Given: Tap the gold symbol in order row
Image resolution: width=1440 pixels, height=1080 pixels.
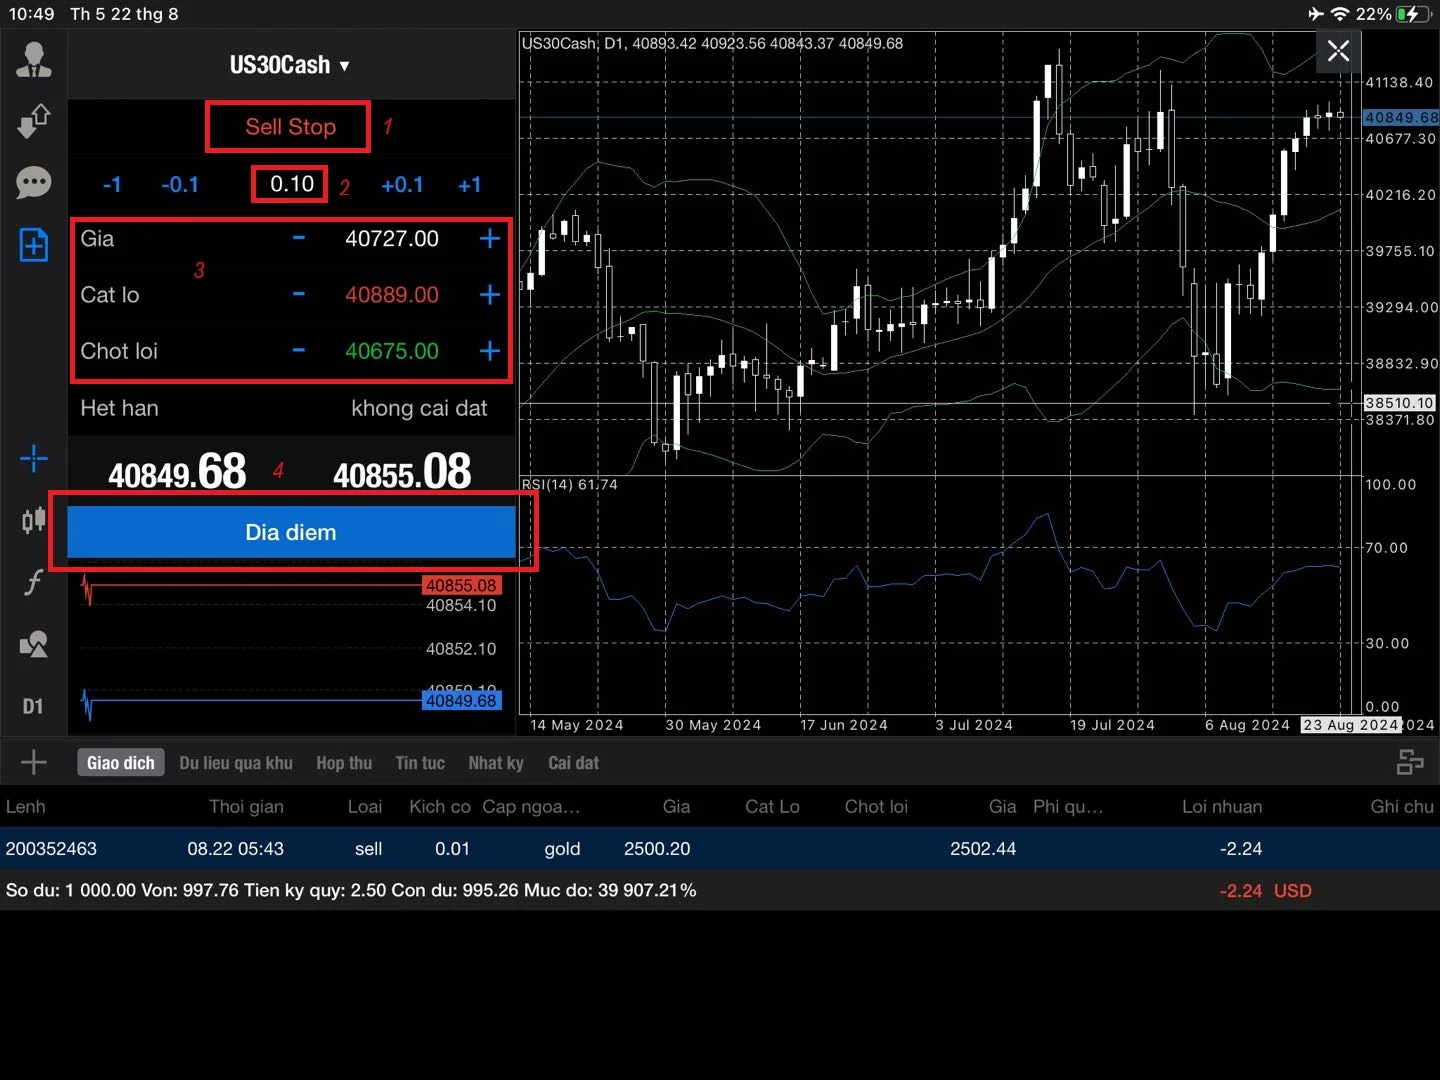Looking at the screenshot, I should click(x=562, y=848).
